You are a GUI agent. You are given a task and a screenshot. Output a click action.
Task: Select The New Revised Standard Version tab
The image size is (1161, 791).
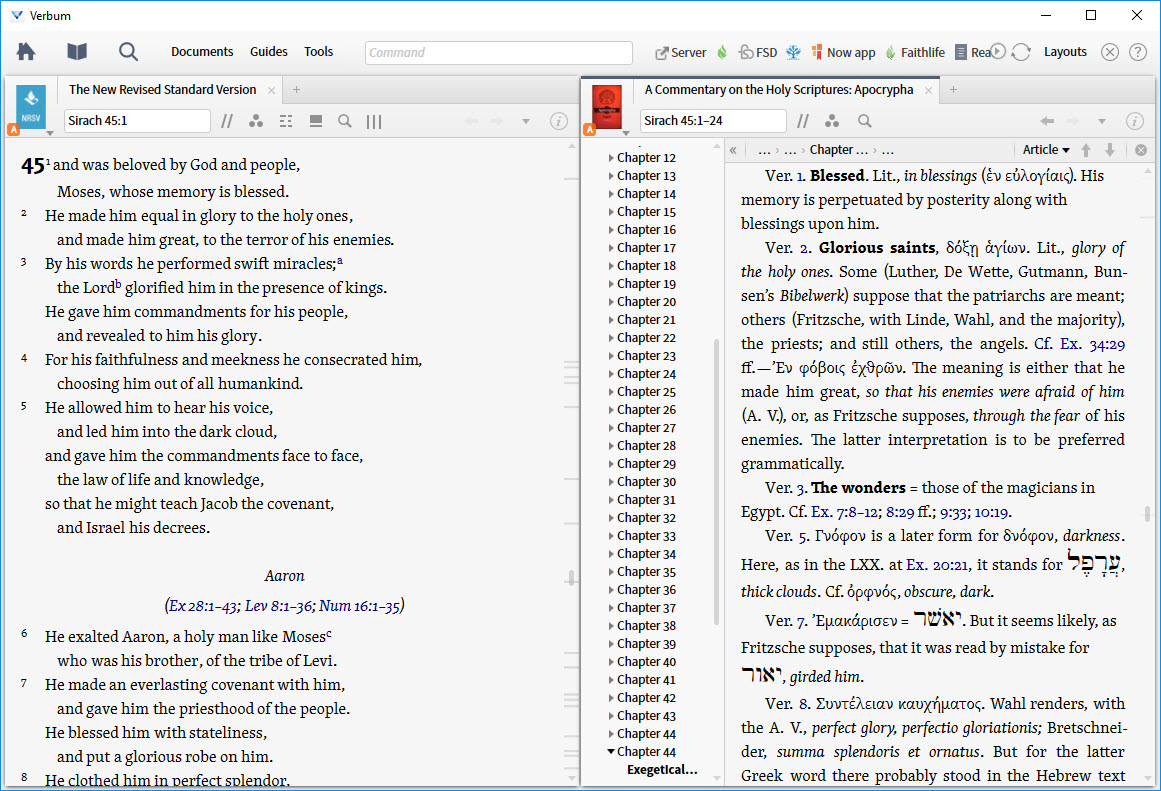pos(162,90)
